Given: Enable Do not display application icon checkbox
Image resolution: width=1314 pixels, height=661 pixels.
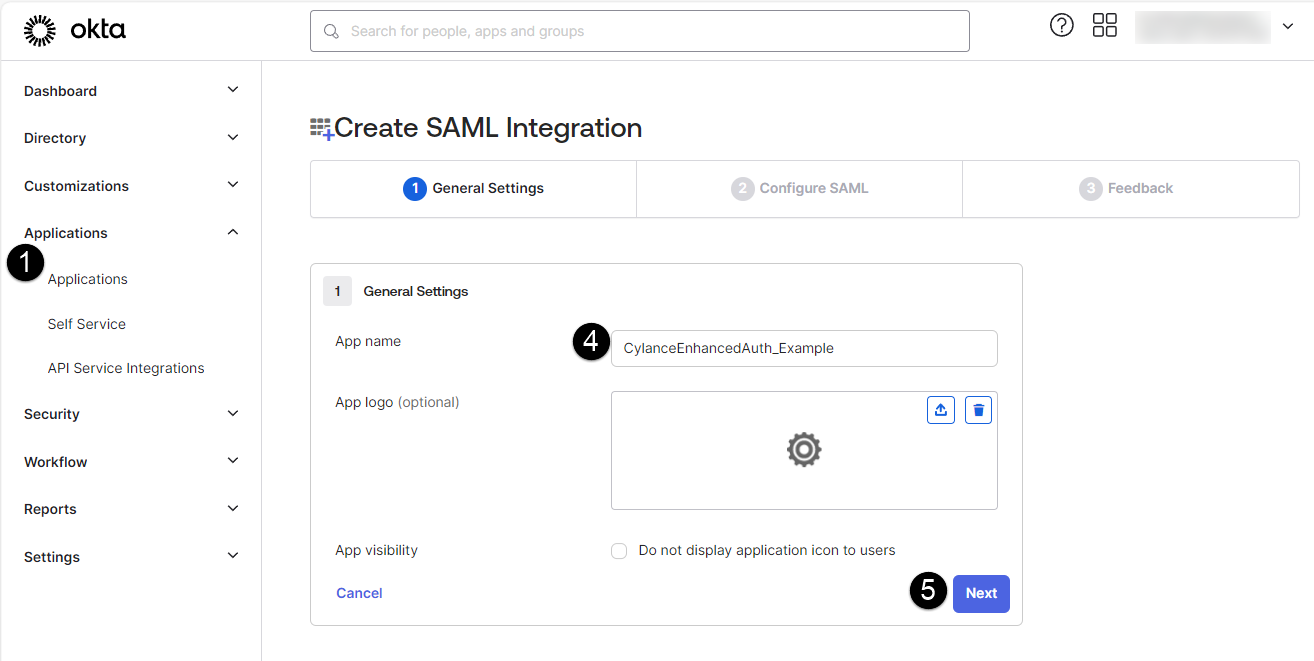Looking at the screenshot, I should pyautogui.click(x=619, y=551).
